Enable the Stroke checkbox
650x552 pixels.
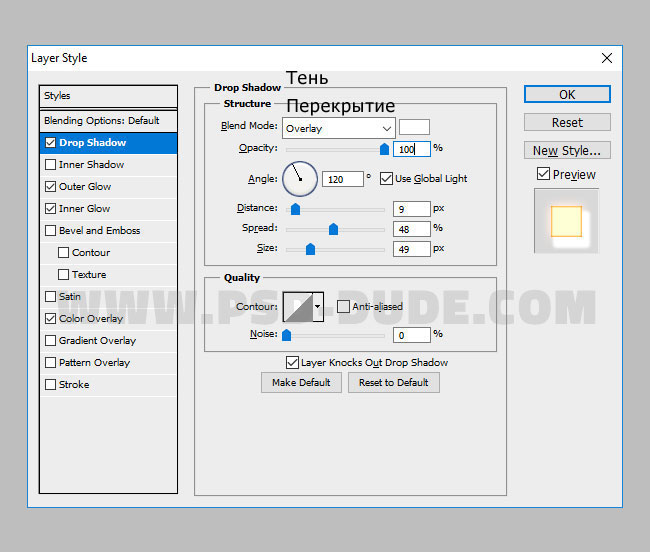point(50,384)
